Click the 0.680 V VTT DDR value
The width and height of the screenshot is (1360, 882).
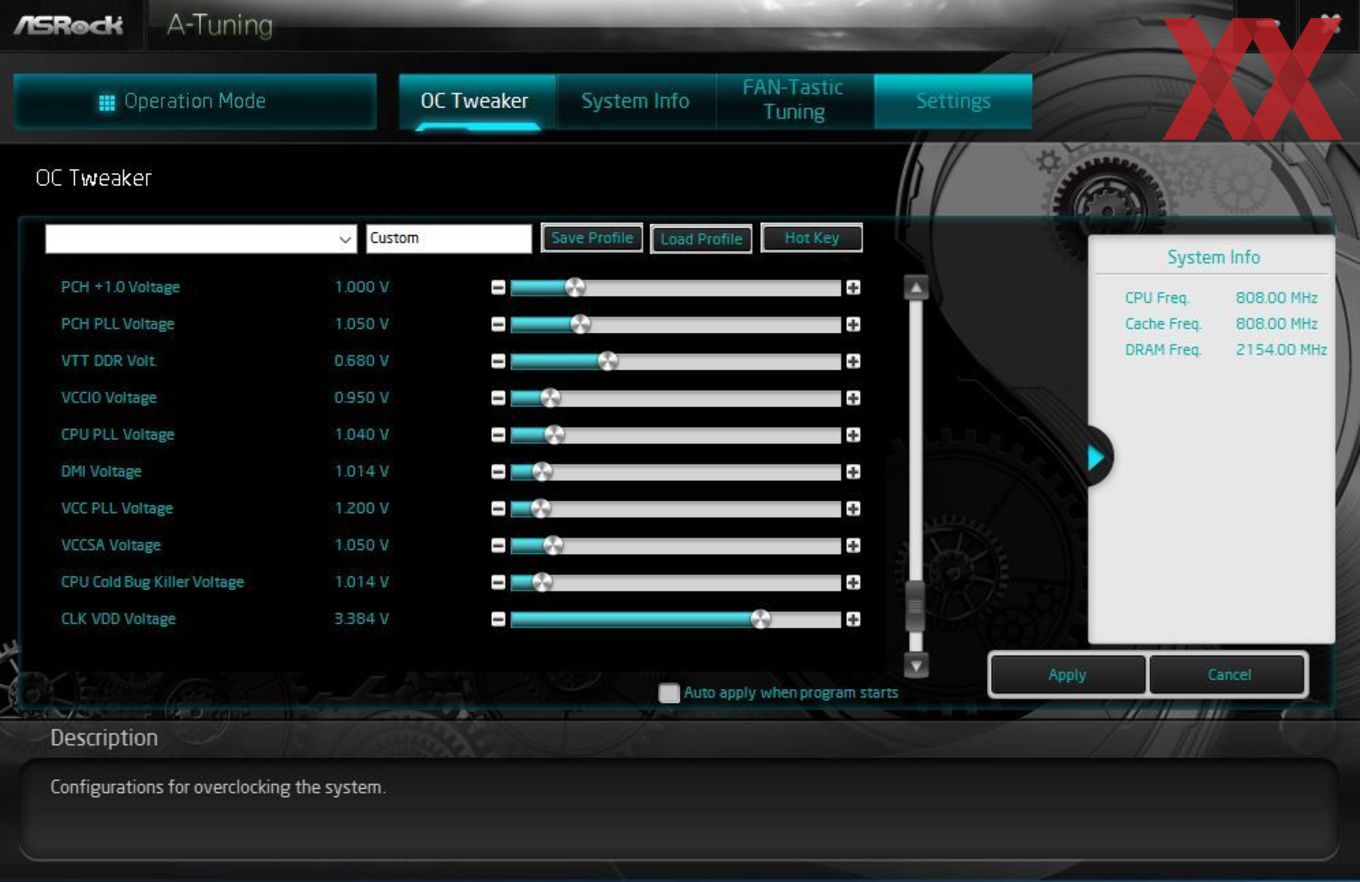(362, 361)
